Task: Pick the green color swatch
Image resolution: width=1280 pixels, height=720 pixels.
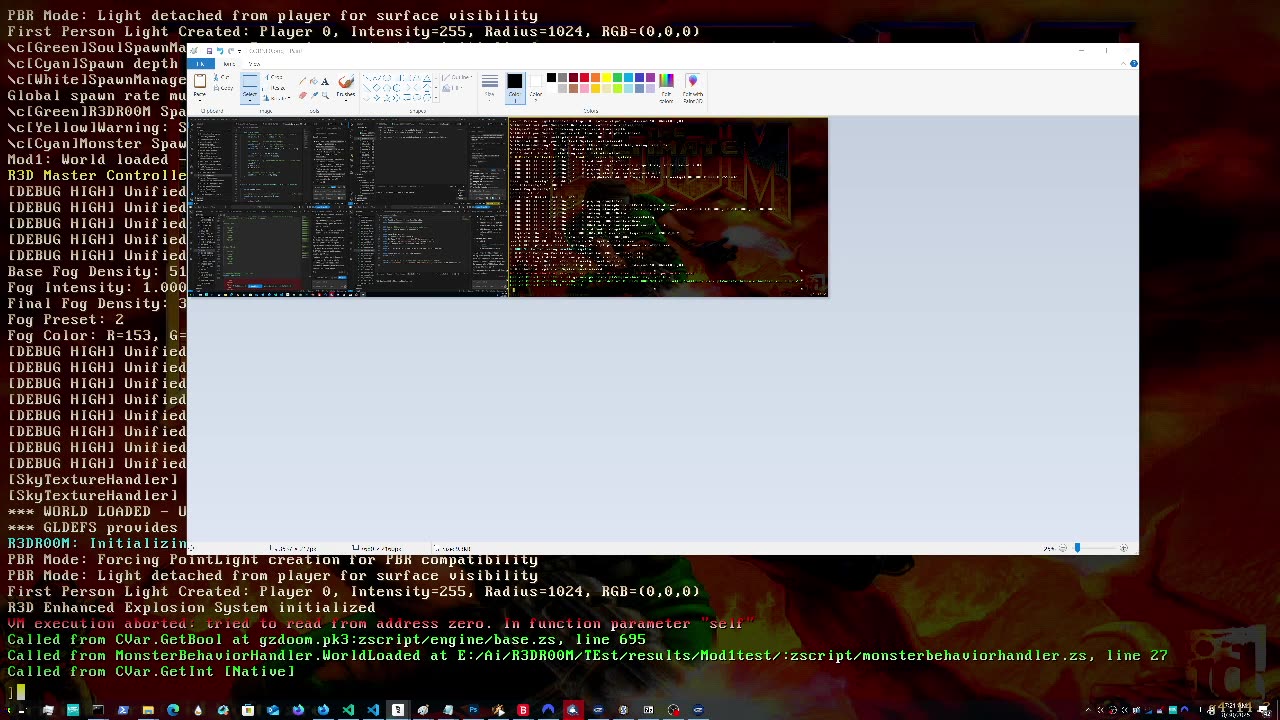Action: pyautogui.click(x=617, y=77)
